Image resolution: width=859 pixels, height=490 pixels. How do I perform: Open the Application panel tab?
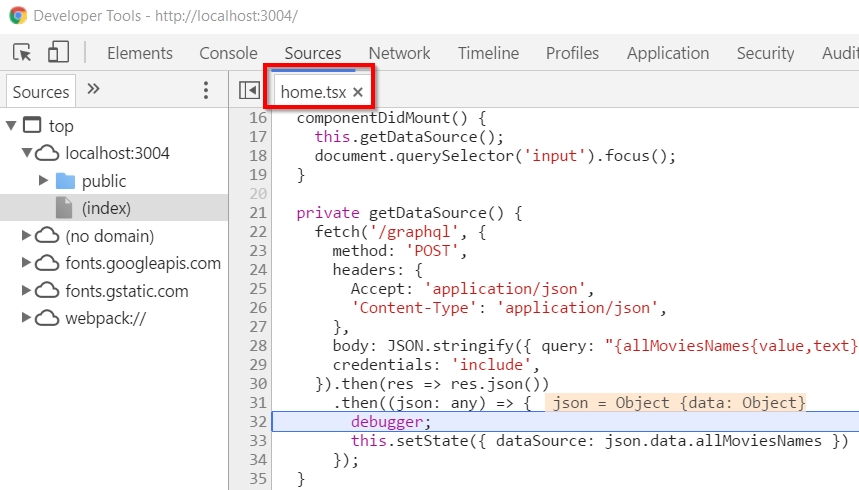point(668,53)
